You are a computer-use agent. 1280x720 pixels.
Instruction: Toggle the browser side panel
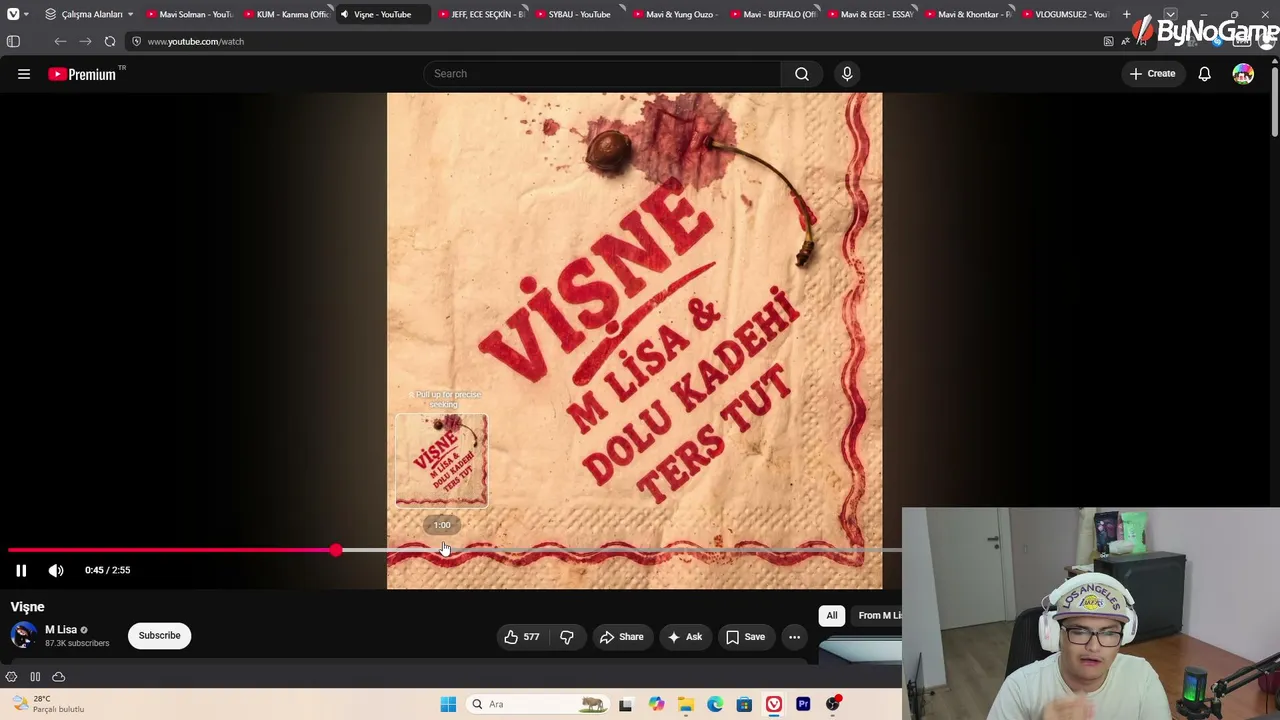tap(13, 41)
